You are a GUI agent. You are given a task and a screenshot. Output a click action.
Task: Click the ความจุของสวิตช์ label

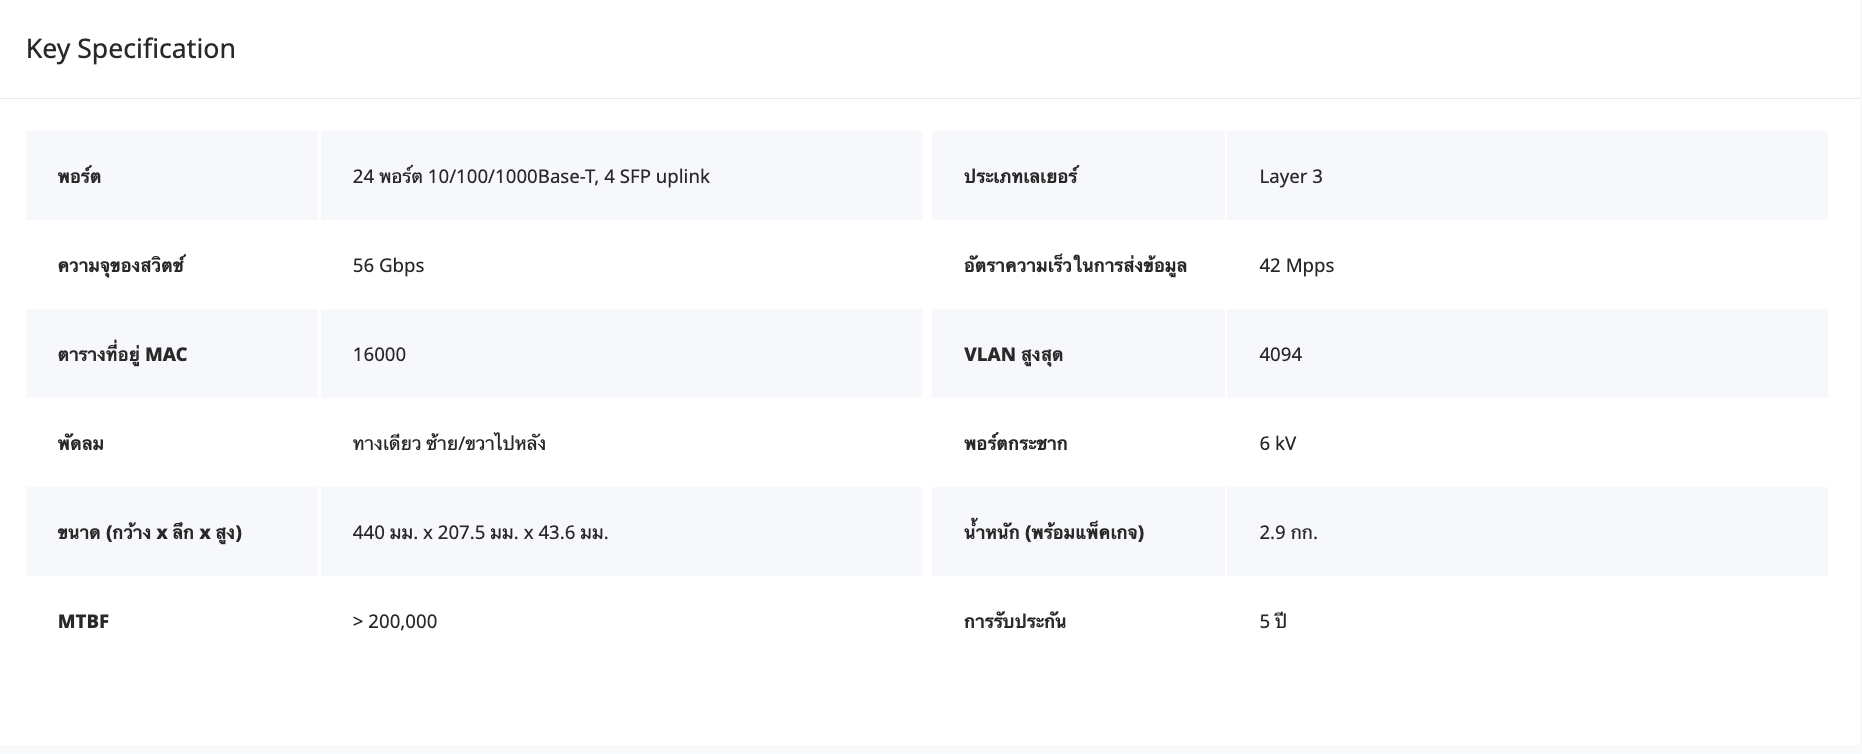tap(121, 265)
